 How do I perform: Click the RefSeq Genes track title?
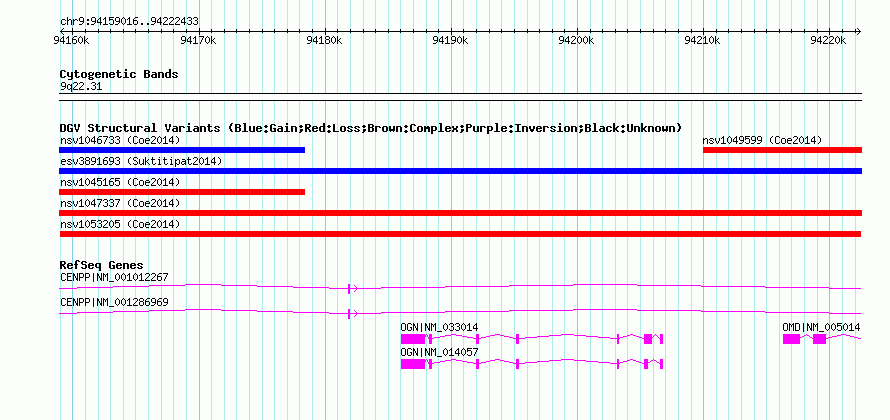click(x=102, y=265)
